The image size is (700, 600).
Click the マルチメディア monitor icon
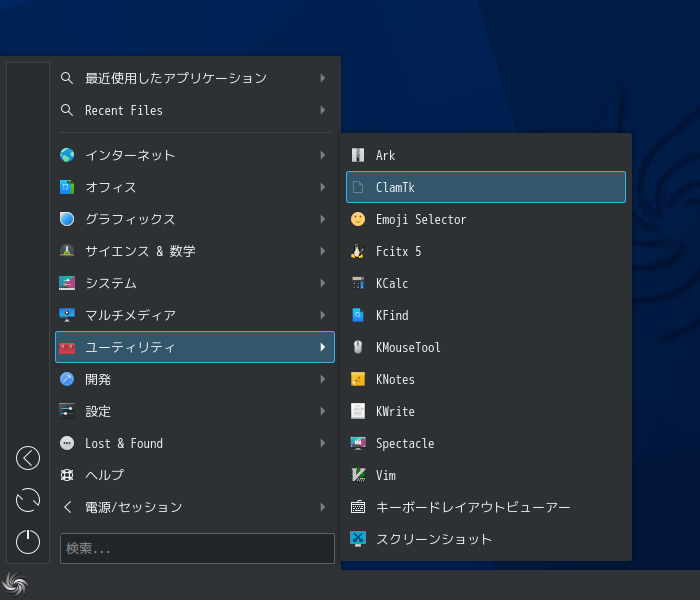point(67,315)
